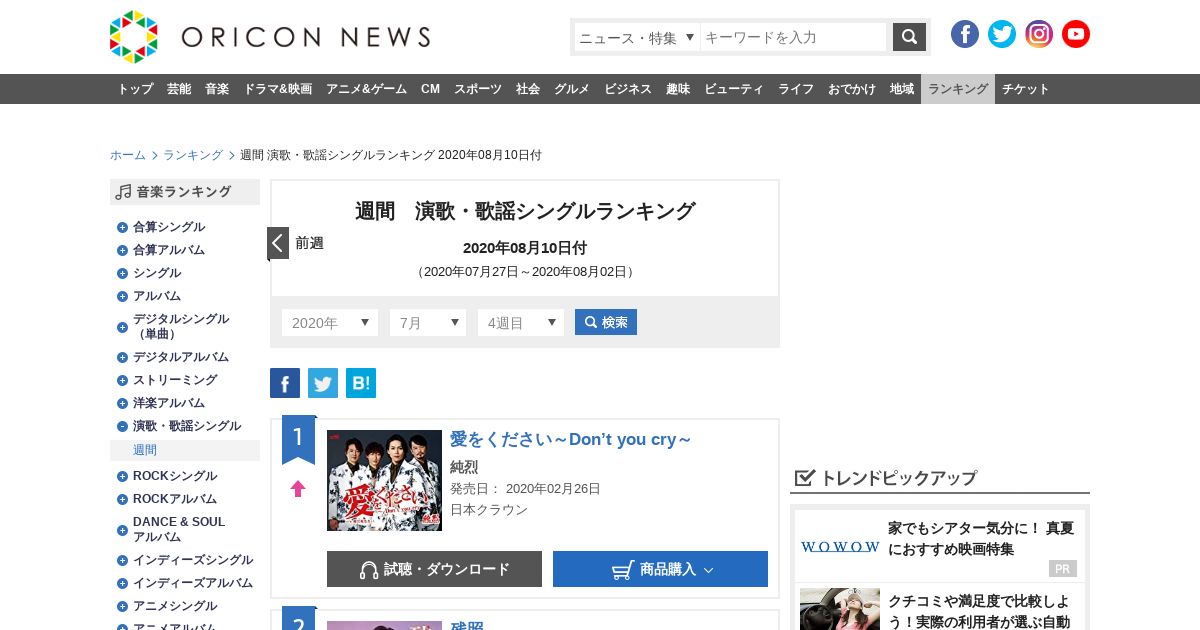Open 家でもシアター気分に！ 真夏におすすめ映画特集 article
Screen dimensions: 1200x630
981,538
